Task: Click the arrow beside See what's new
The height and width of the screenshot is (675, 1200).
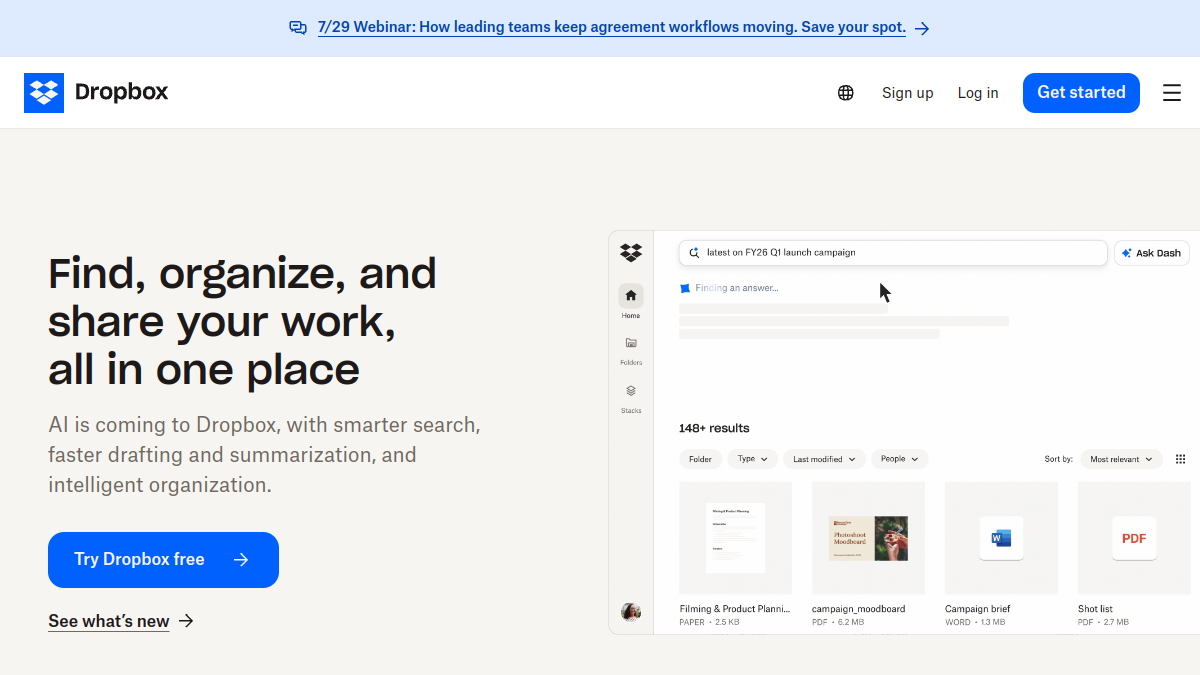Action: 186,621
